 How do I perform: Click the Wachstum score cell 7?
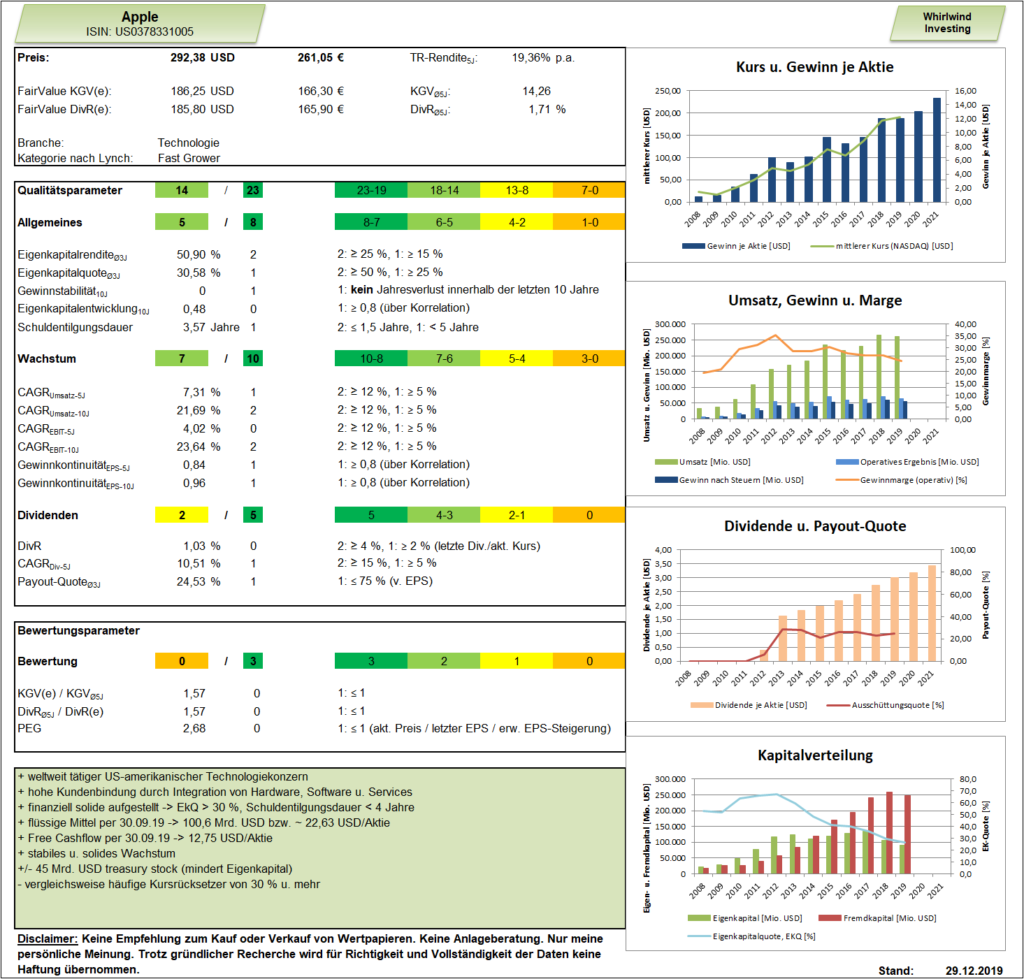(x=182, y=359)
